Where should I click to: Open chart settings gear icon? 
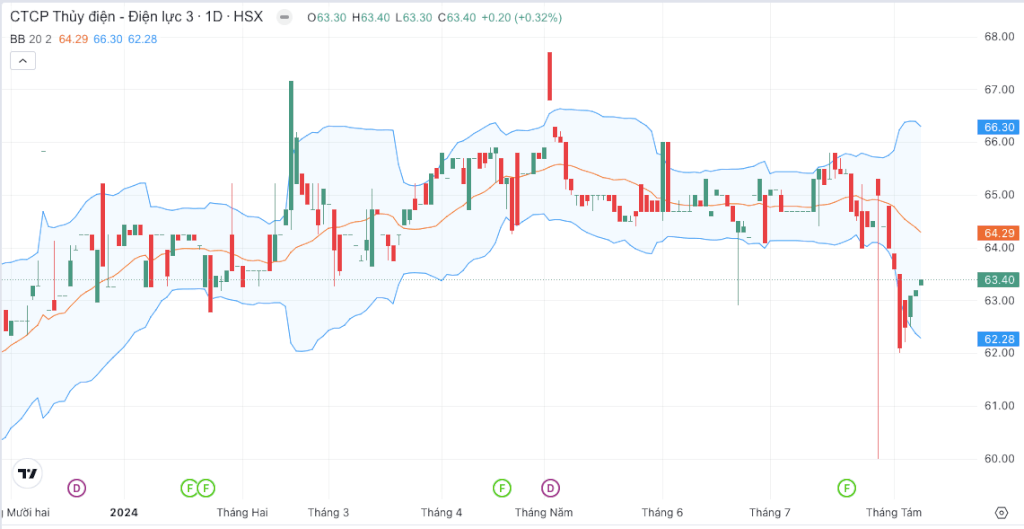pyautogui.click(x=1002, y=512)
